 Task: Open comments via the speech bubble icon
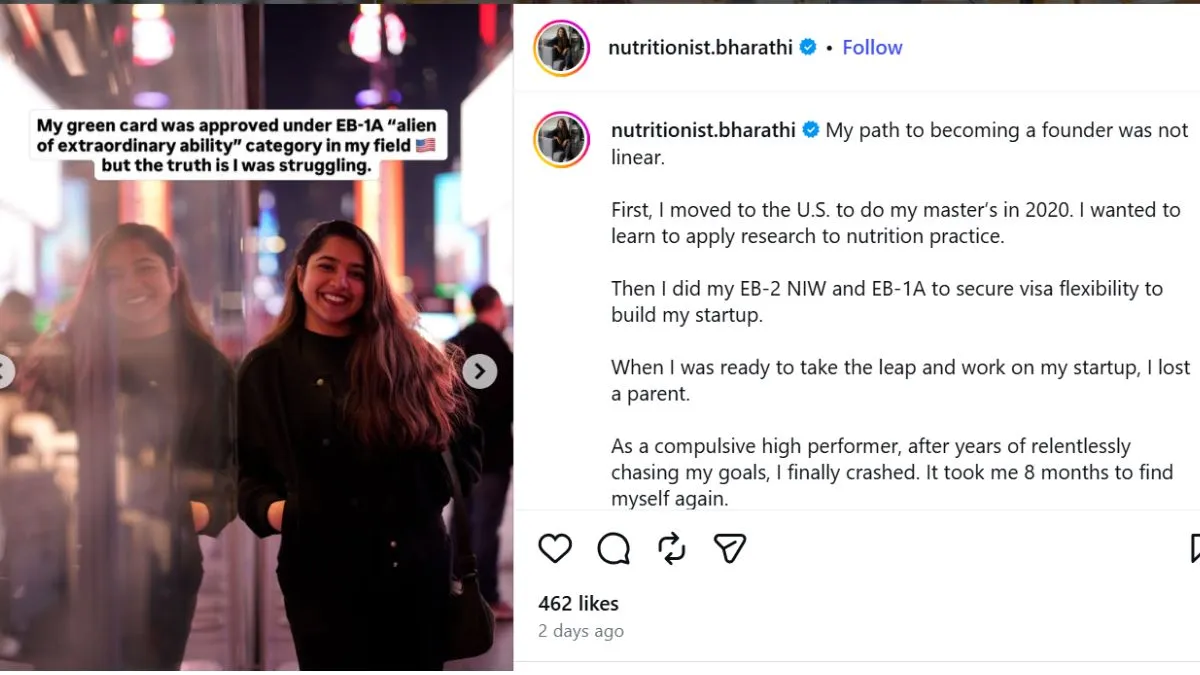[613, 548]
